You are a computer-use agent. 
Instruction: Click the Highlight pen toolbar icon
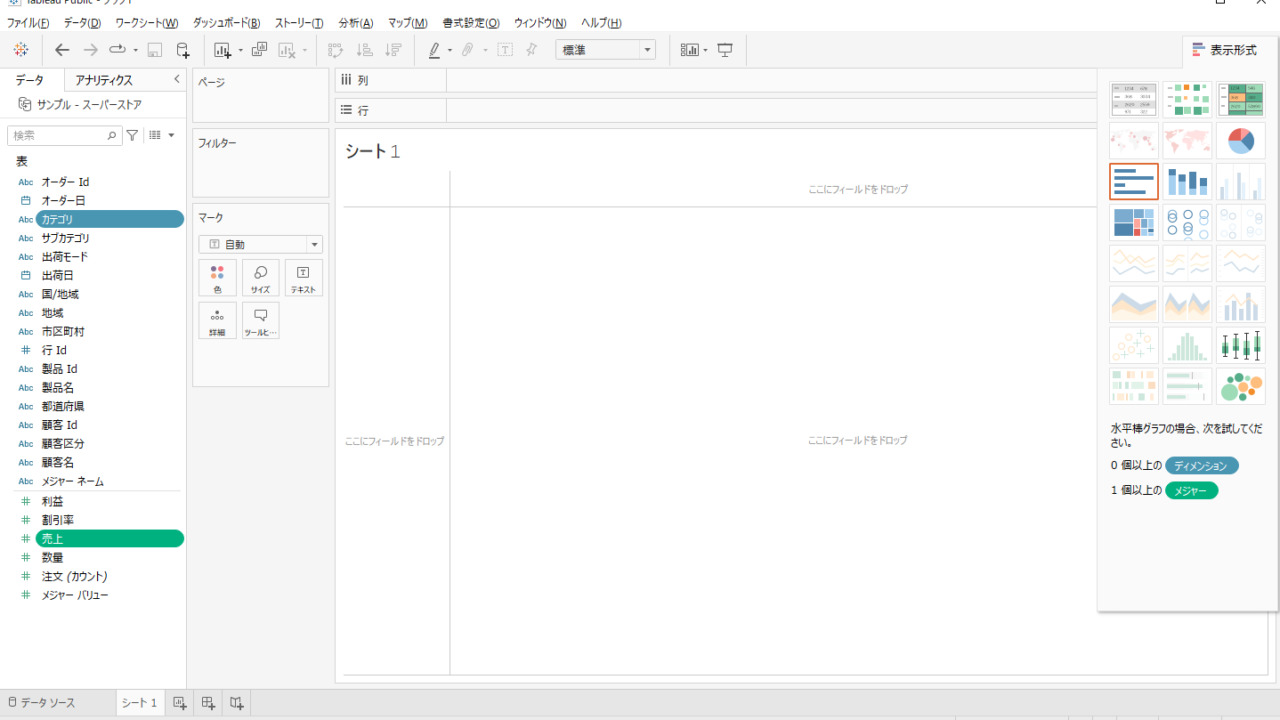(434, 50)
